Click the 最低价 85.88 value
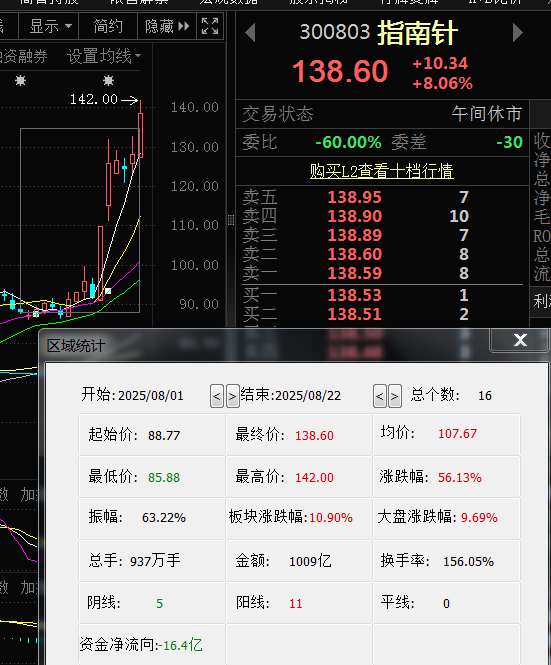 (x=164, y=478)
